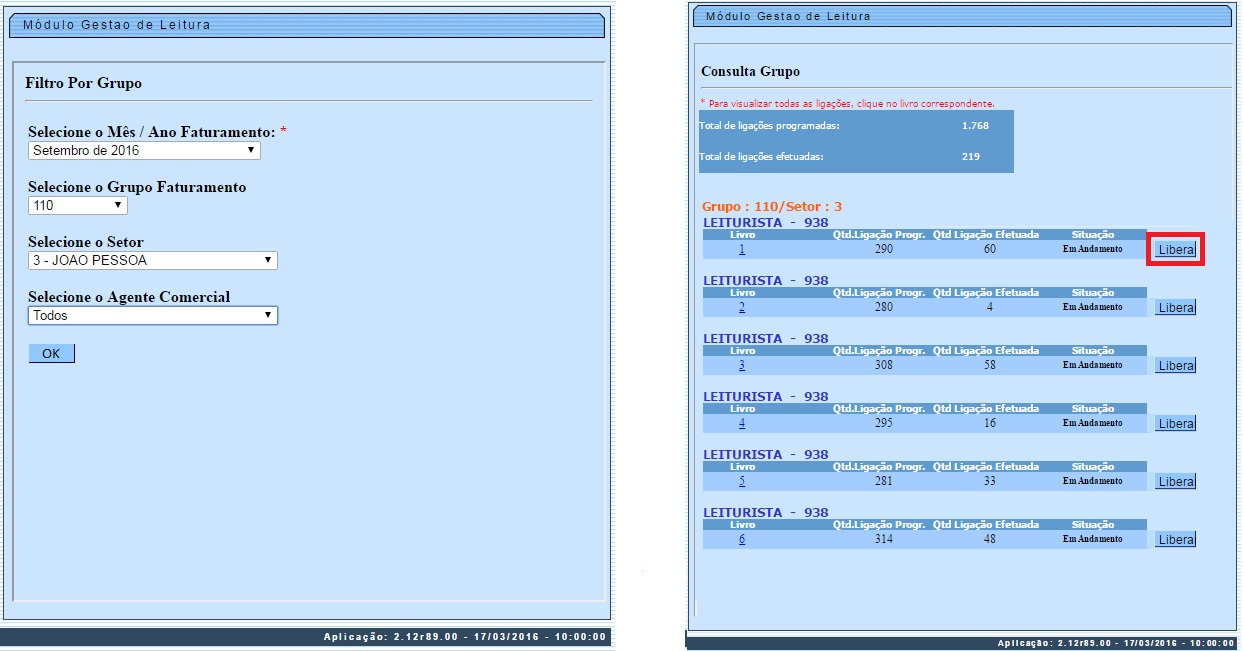Click the Libera button for Livro 6
Image resolution: width=1244 pixels, height=651 pixels.
[1175, 540]
